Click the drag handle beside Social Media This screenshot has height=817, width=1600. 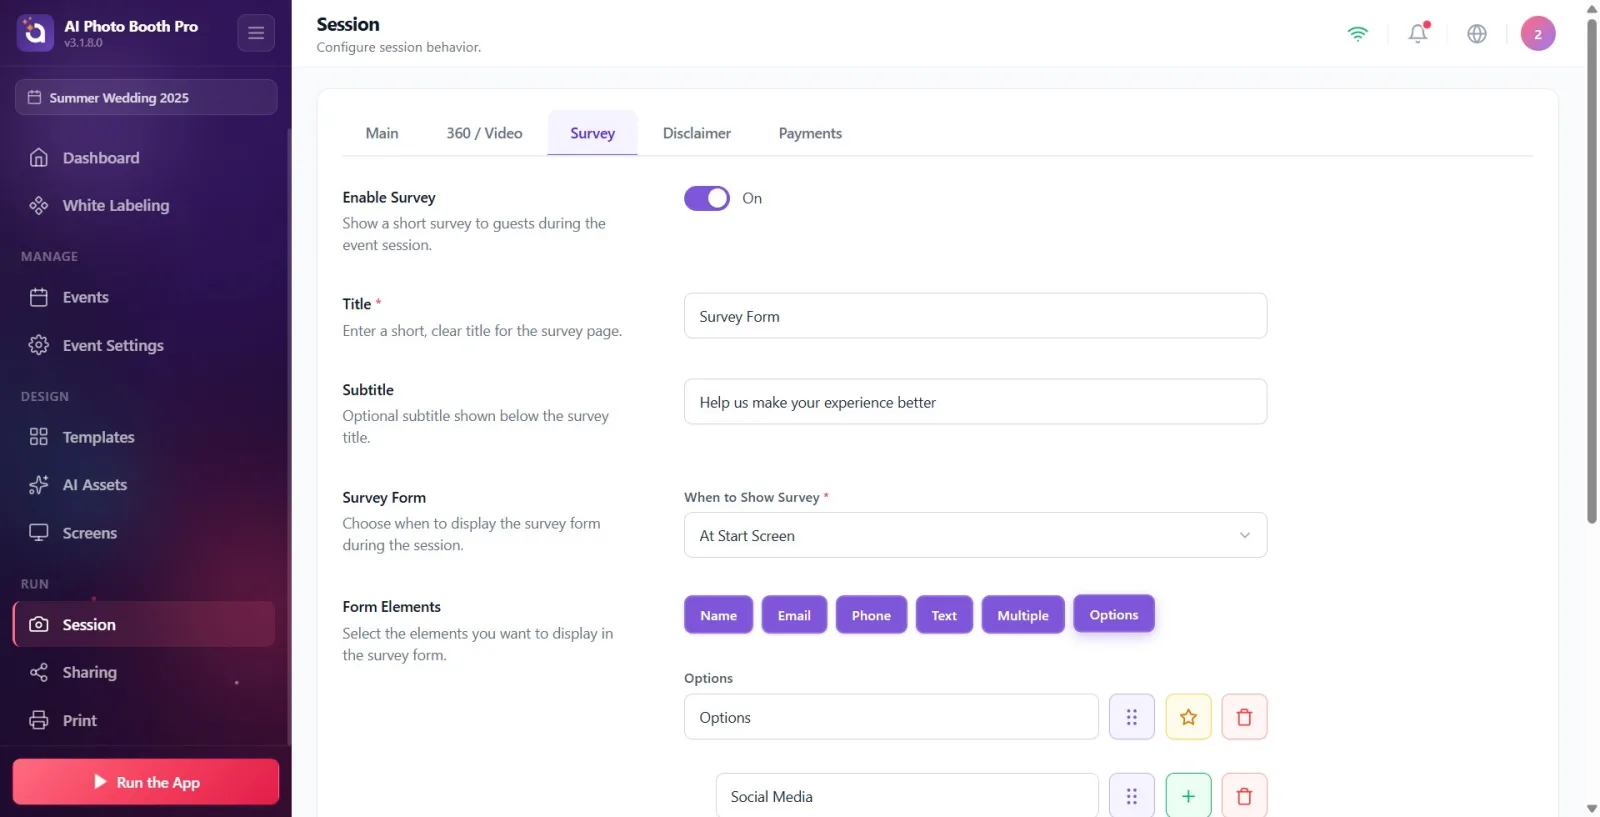point(1132,796)
